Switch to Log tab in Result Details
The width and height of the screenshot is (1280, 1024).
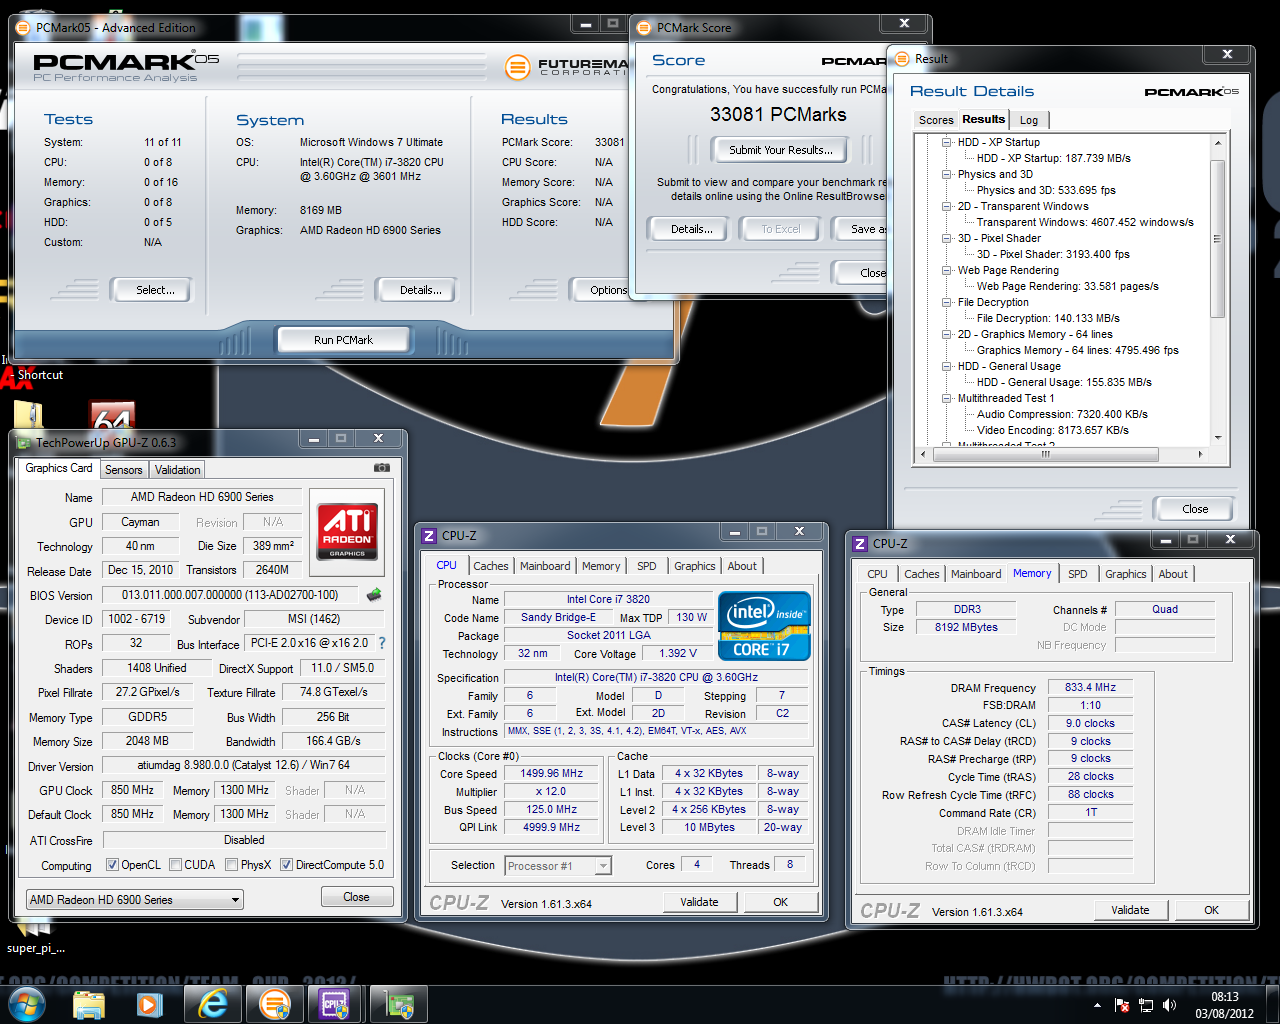(1029, 120)
